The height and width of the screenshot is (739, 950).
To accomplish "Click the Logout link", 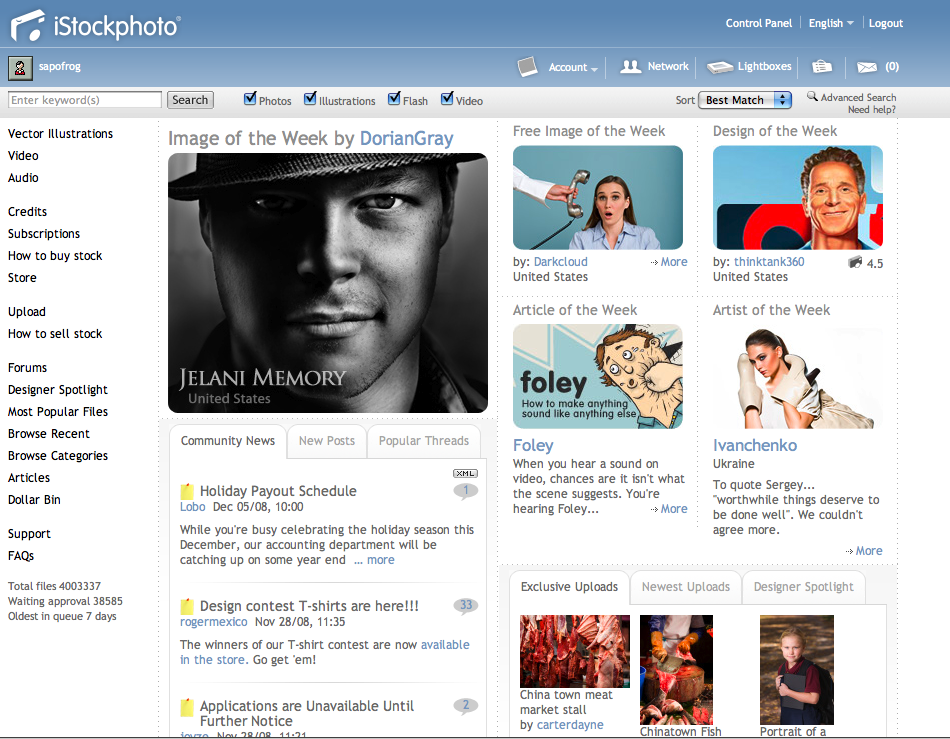I will [886, 23].
